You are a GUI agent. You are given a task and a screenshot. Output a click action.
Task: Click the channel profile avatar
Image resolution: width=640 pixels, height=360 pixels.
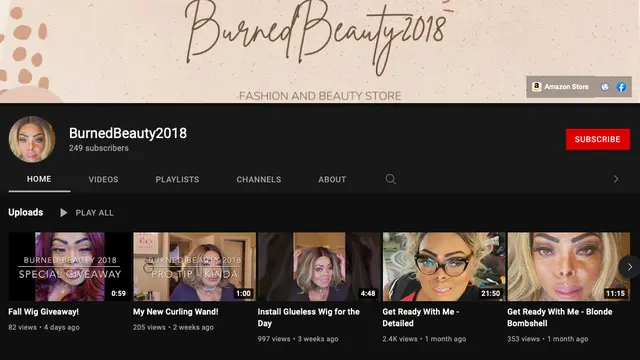(32, 139)
